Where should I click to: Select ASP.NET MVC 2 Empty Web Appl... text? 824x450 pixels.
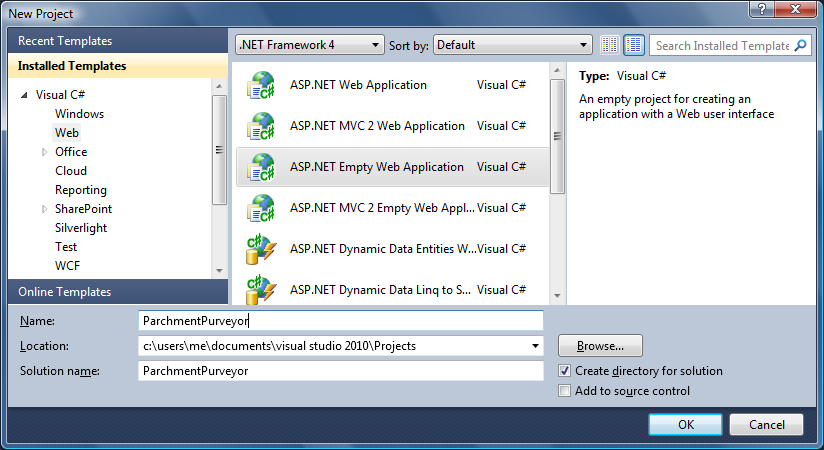pos(382,208)
